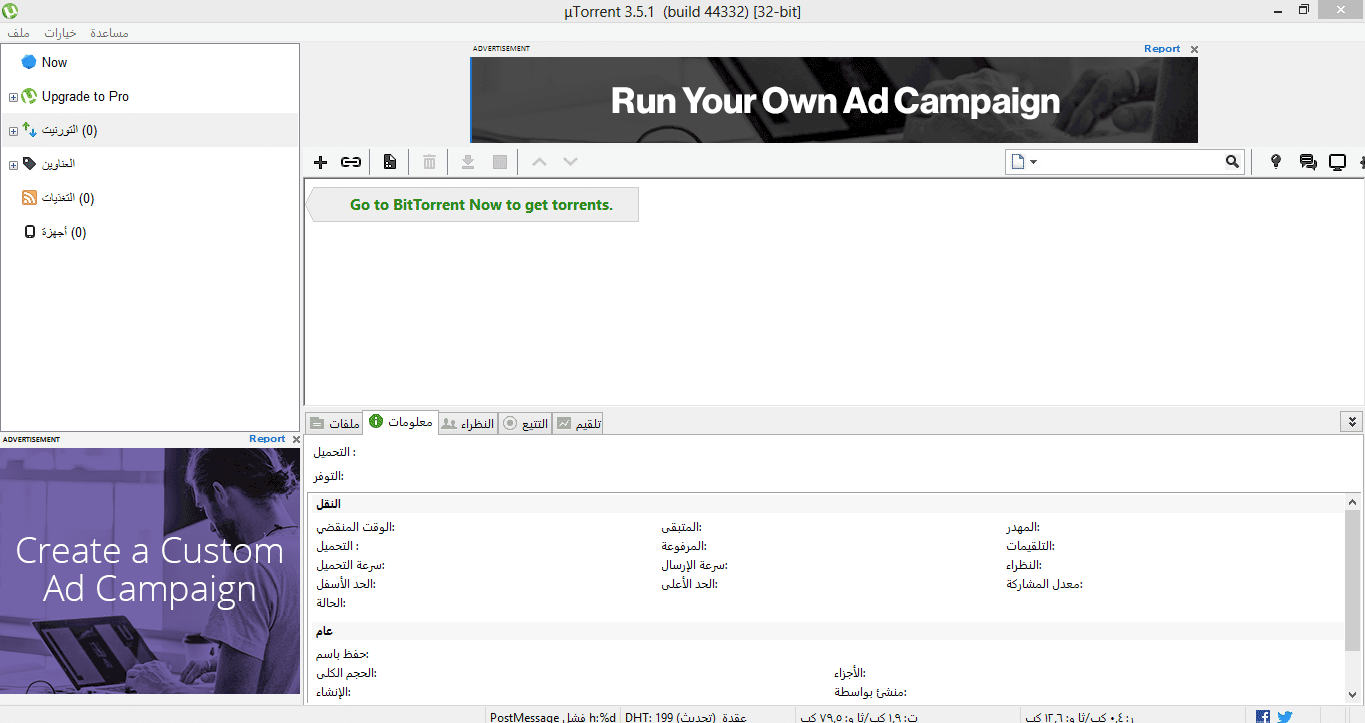
Task: Click the torrents arrows icon التورنيت
Action: [x=29, y=130]
